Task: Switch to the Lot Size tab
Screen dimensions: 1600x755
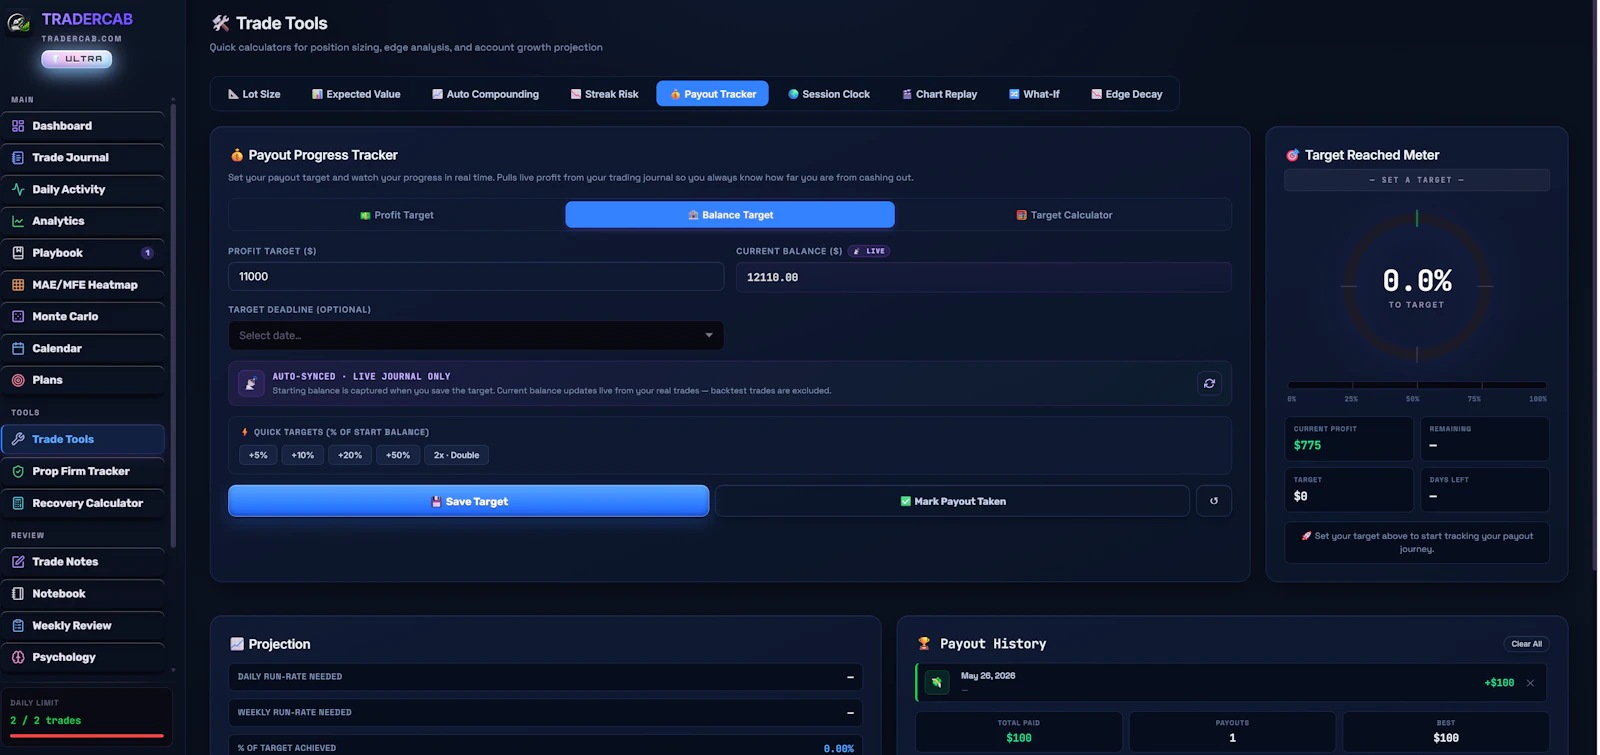Action: click(254, 94)
